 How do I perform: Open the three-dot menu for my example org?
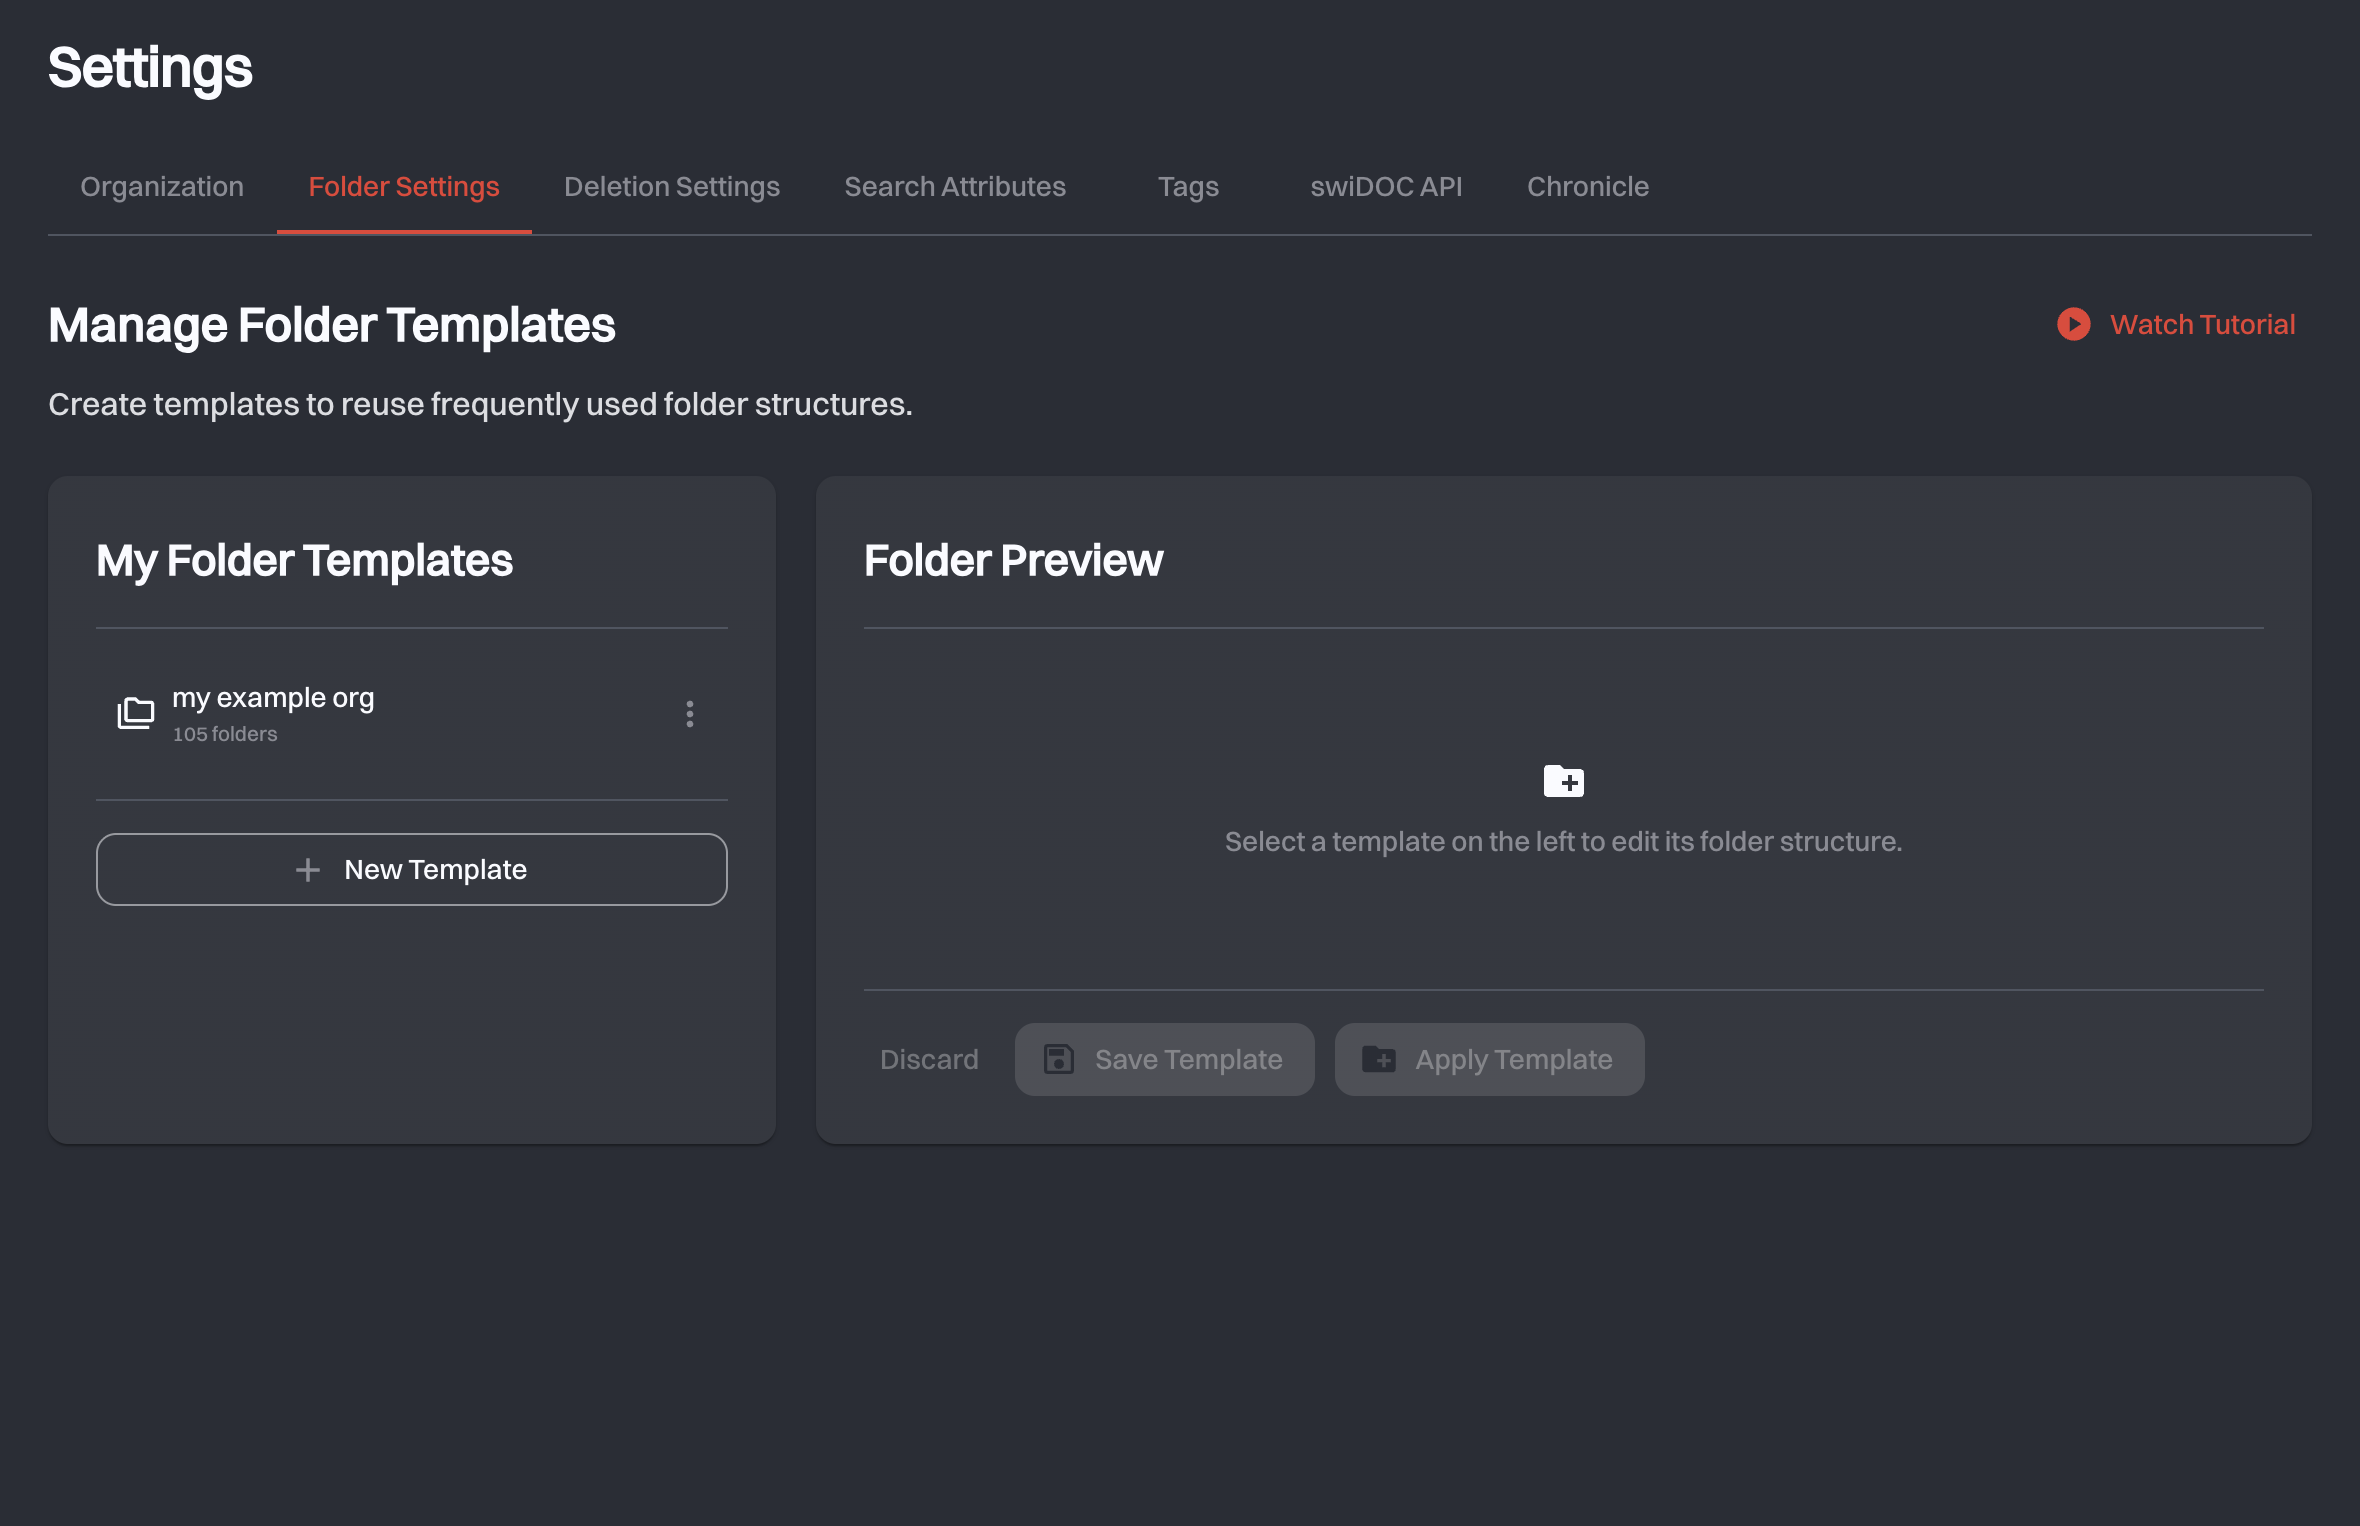(689, 714)
